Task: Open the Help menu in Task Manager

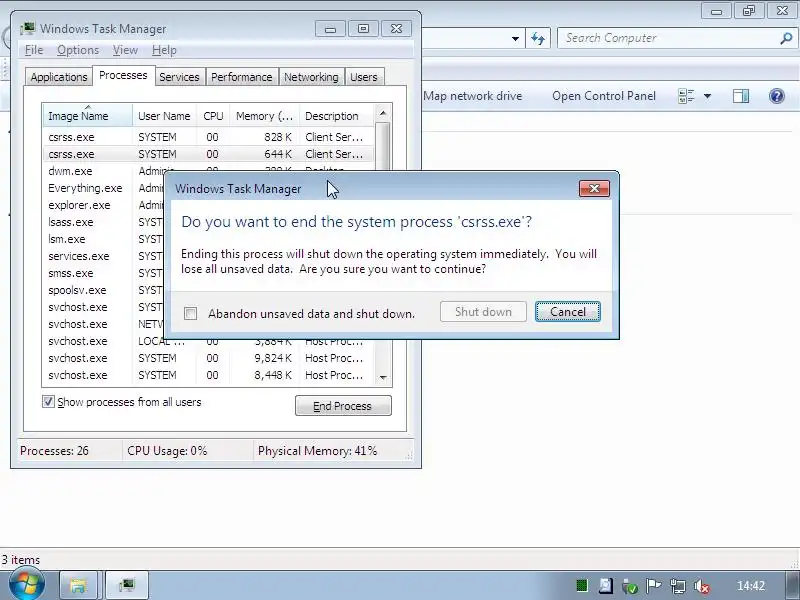Action: (x=164, y=50)
